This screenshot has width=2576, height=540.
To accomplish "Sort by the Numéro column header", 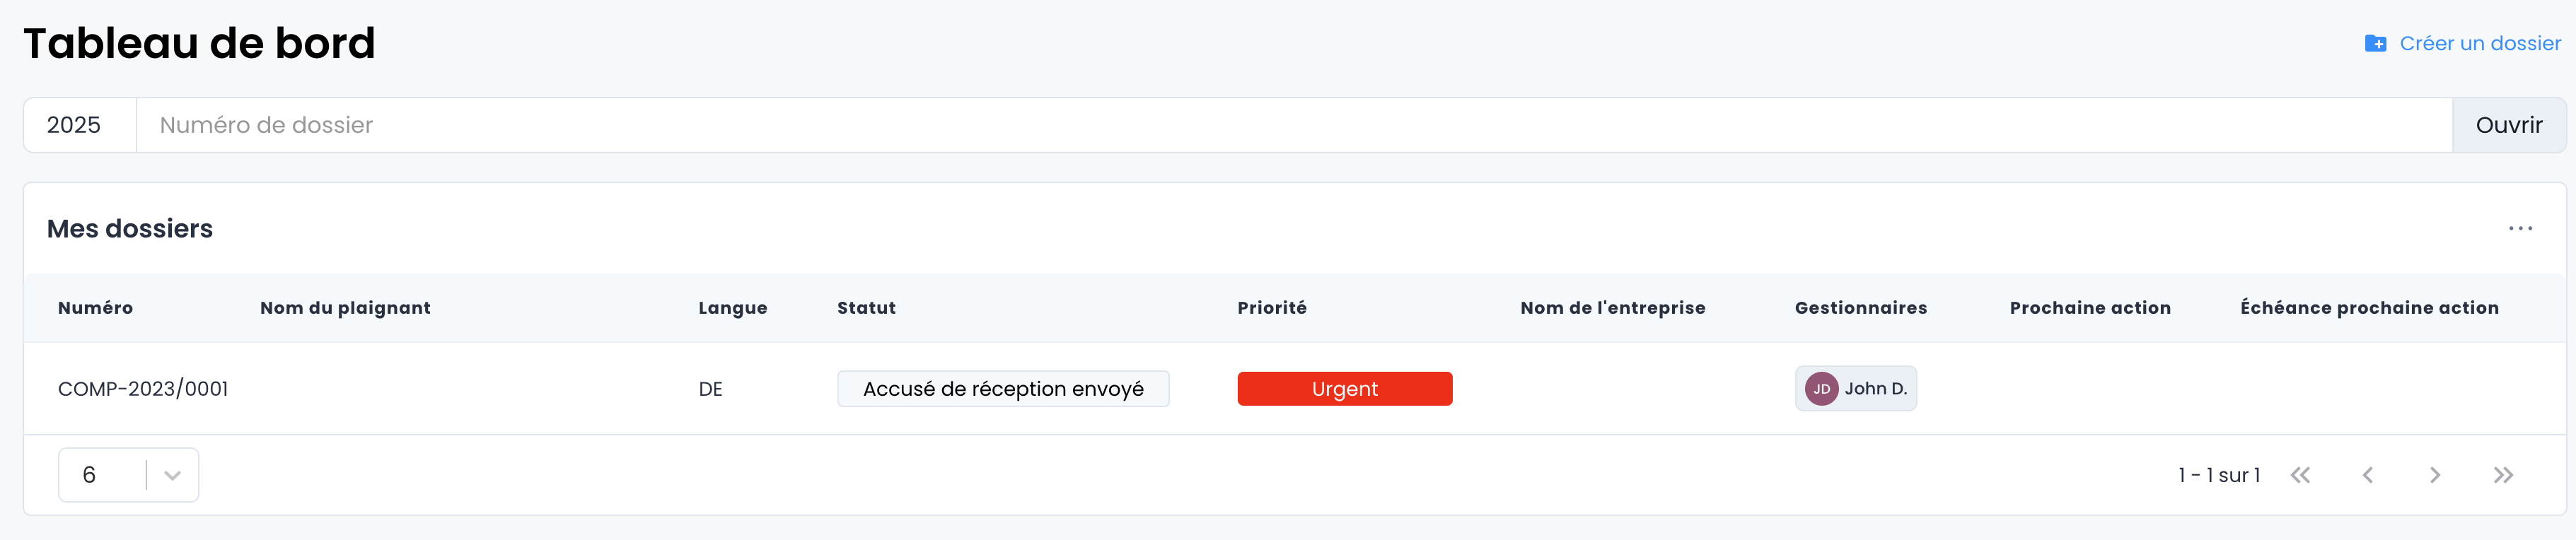I will pos(95,308).
